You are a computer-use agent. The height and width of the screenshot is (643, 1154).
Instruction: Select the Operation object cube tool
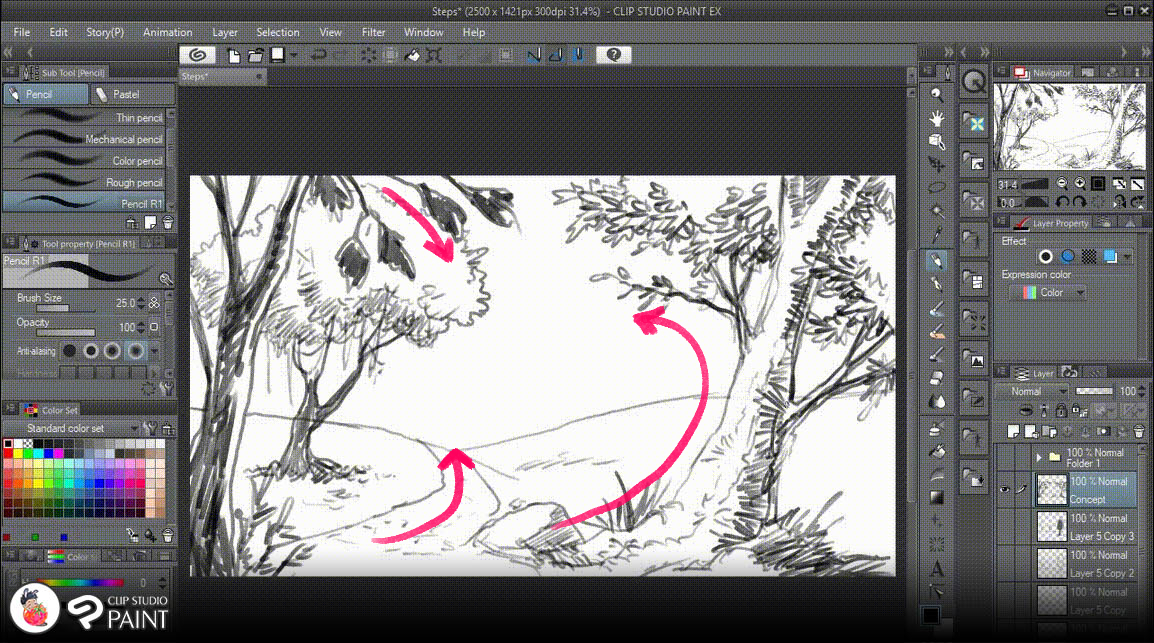(936, 141)
